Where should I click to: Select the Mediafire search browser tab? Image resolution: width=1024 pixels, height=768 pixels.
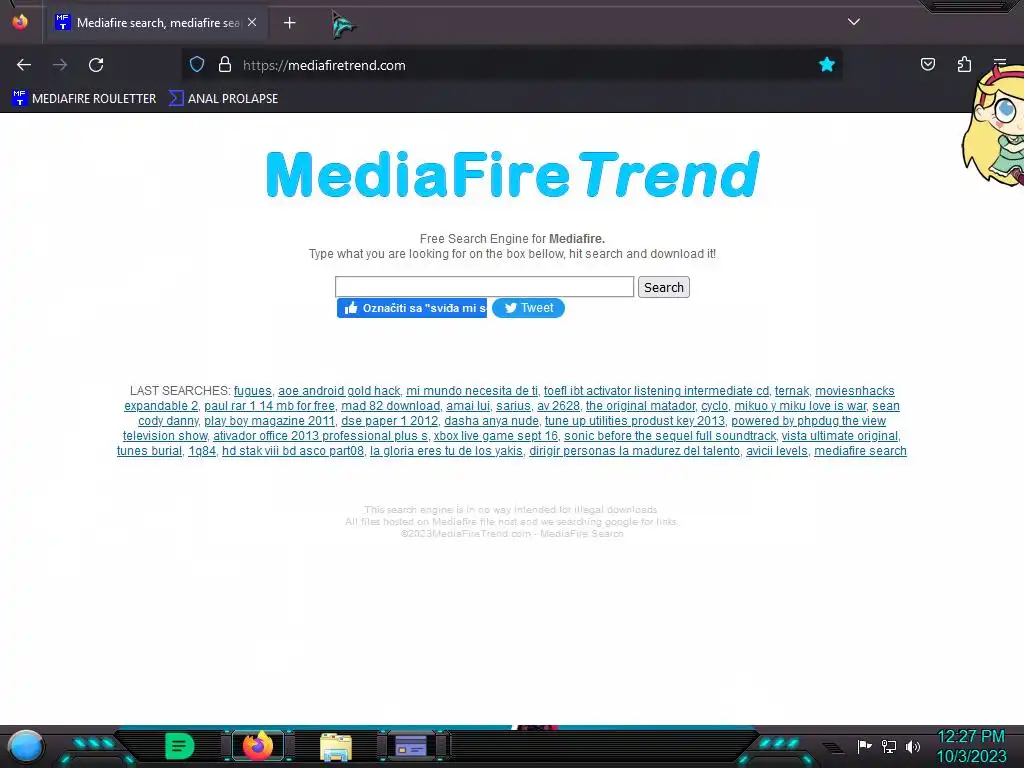157,23
